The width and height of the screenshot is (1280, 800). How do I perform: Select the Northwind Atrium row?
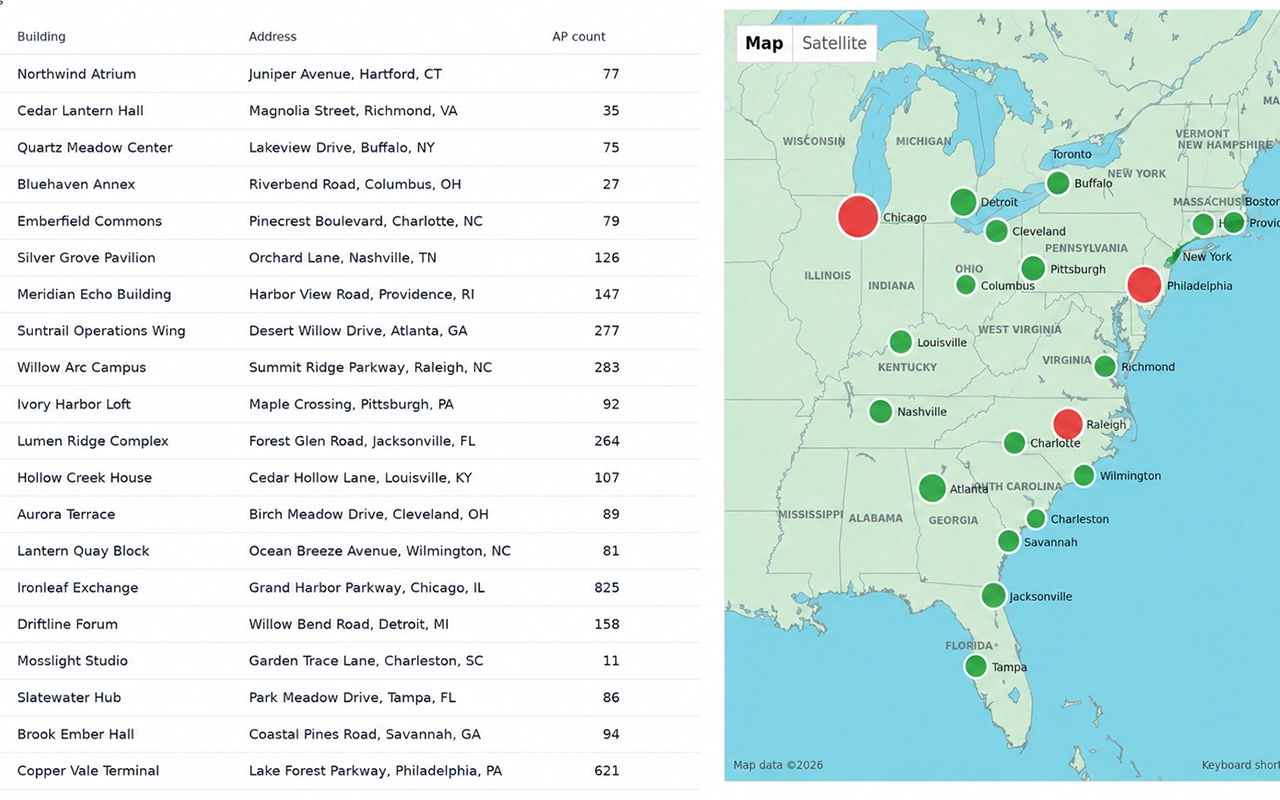tap(350, 74)
